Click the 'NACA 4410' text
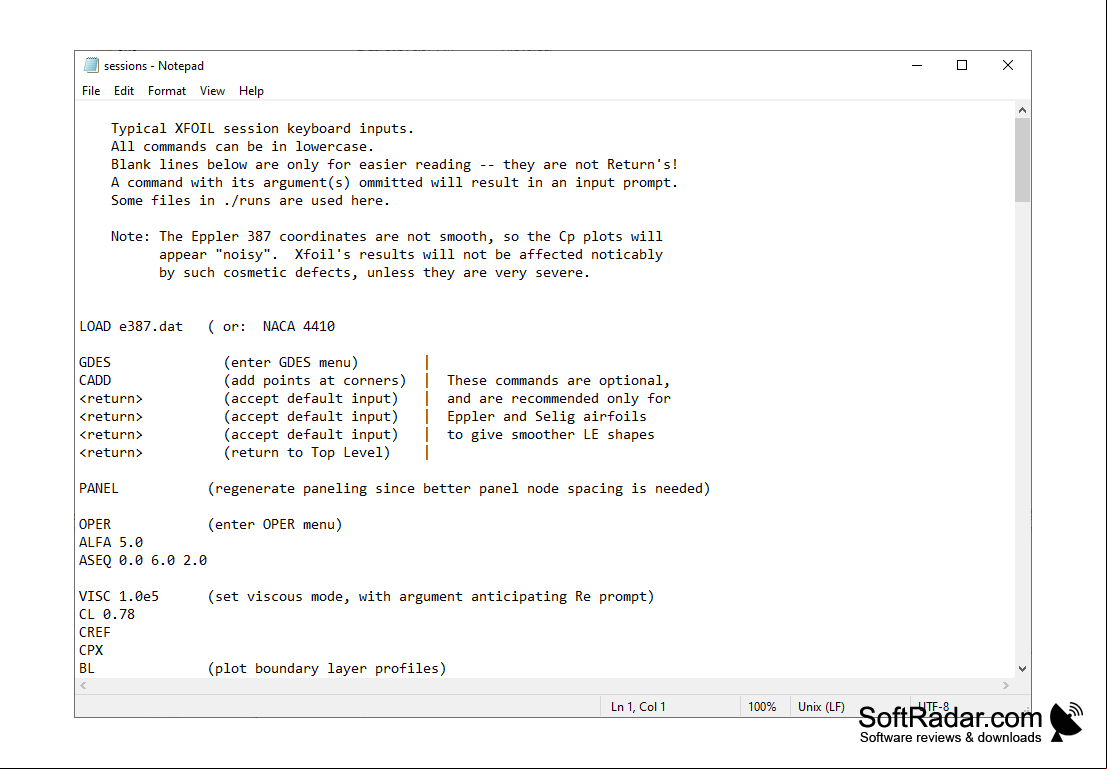Image resolution: width=1107 pixels, height=769 pixels. [299, 326]
